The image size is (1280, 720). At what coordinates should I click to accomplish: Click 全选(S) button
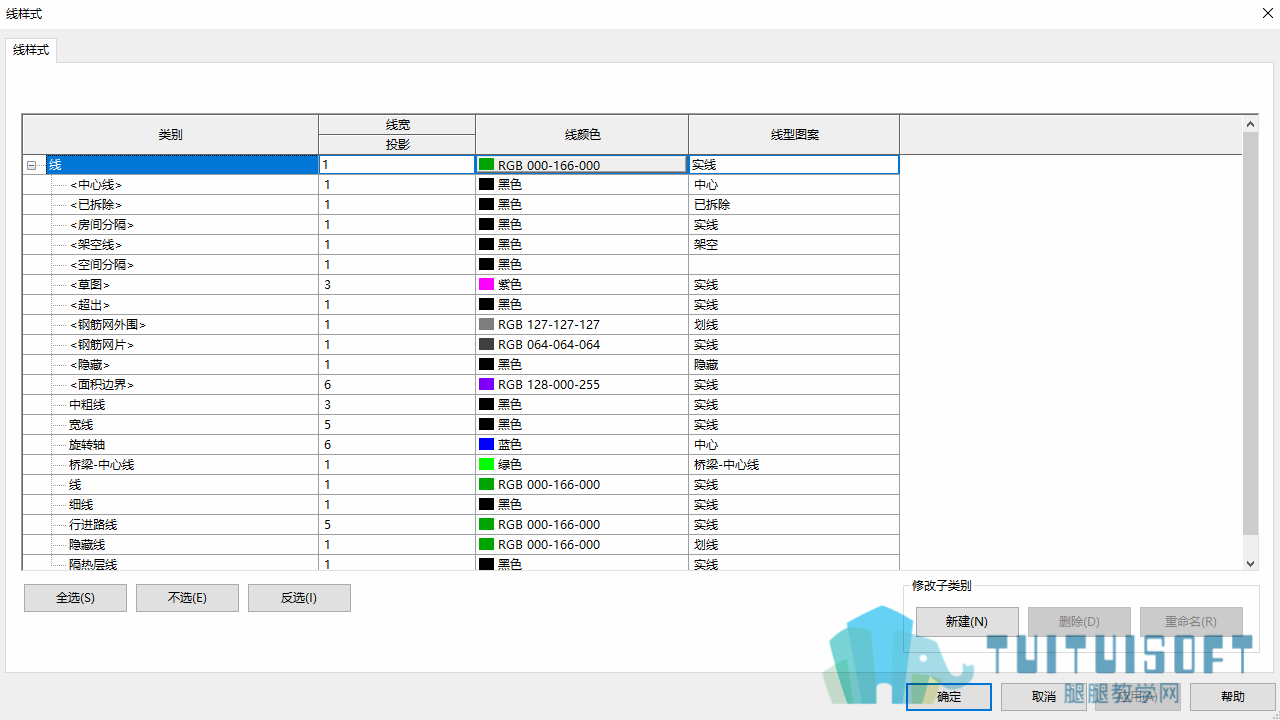(x=75, y=598)
